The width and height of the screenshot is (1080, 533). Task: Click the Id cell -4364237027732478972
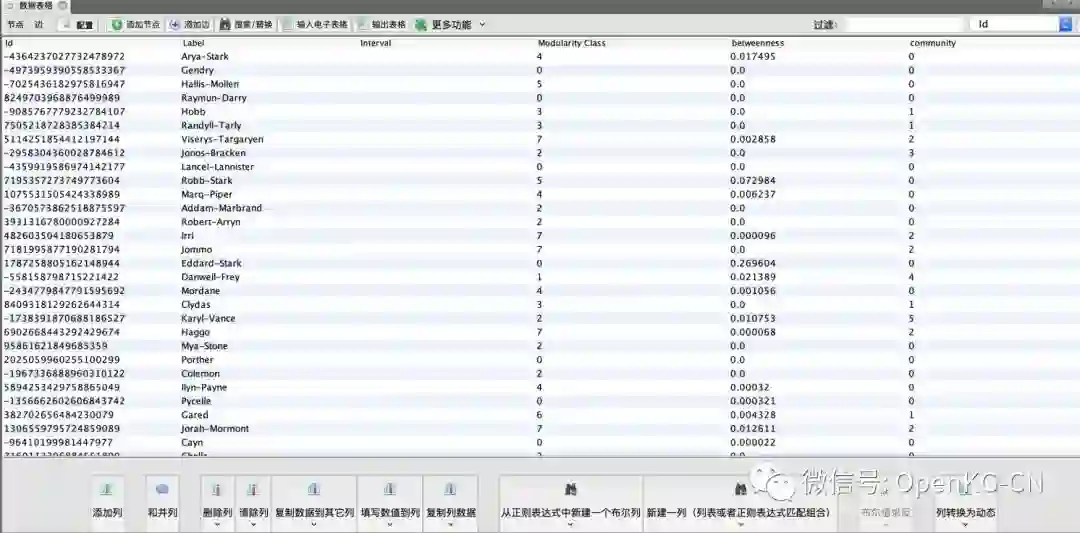tap(64, 56)
